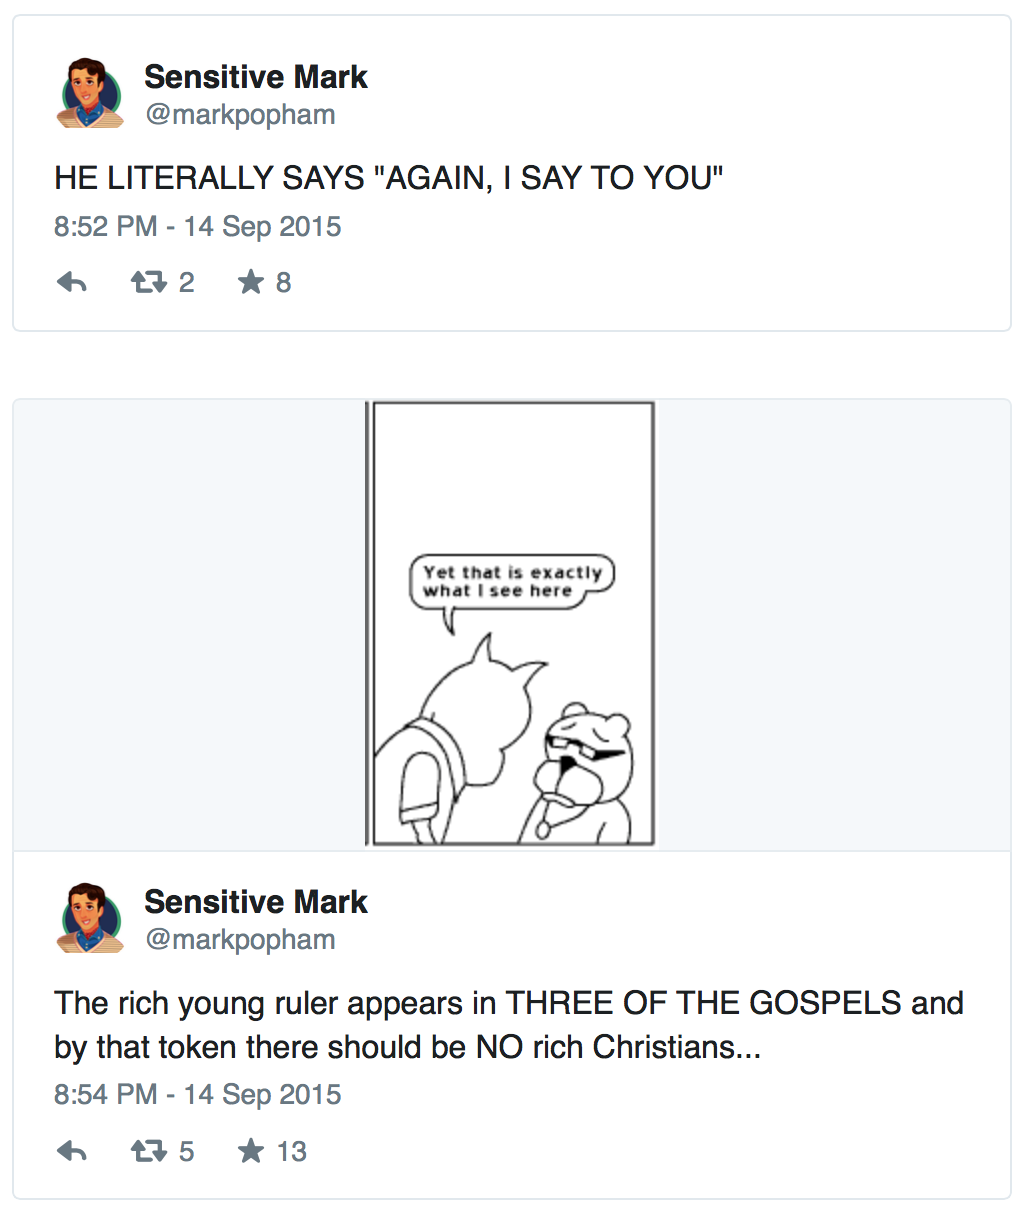Open the @markpopham handle in second tweet
This screenshot has width=1024, height=1216.
click(240, 940)
